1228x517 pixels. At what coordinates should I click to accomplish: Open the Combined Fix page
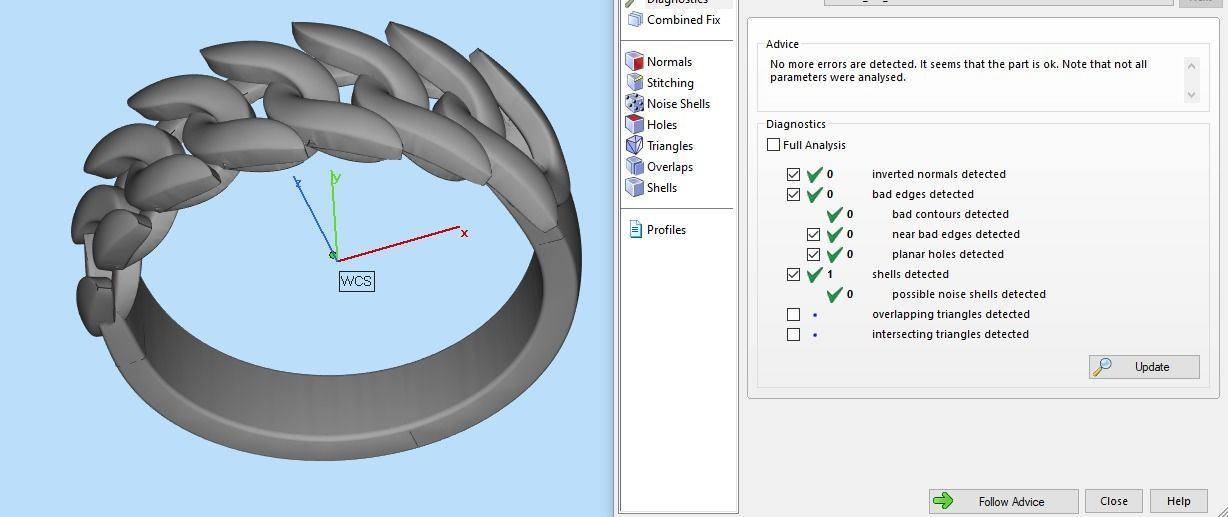[673, 20]
